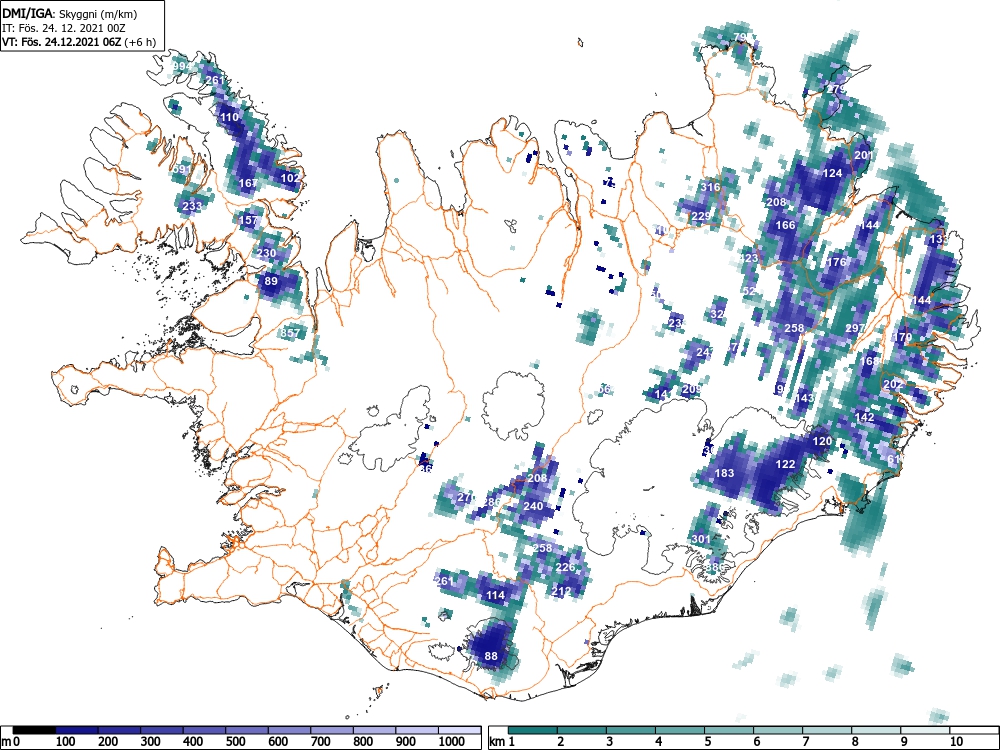Click the '183' visibility value on the map
Image resolution: width=1000 pixels, height=750 pixels.
(x=724, y=473)
